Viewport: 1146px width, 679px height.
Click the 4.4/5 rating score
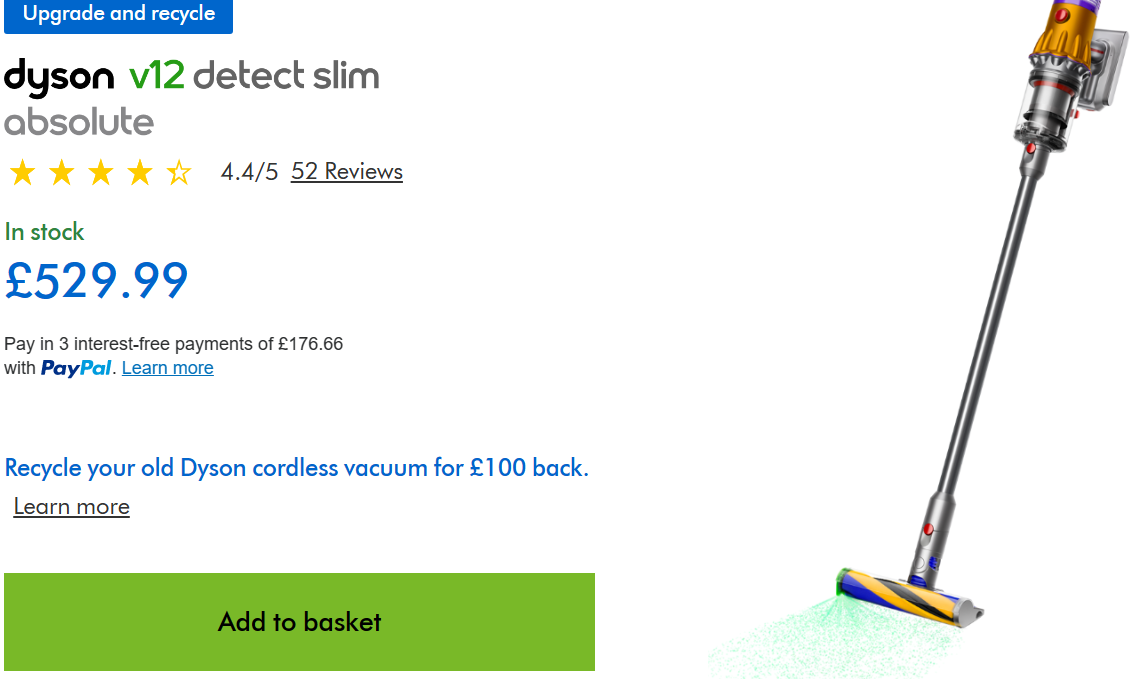click(x=249, y=172)
